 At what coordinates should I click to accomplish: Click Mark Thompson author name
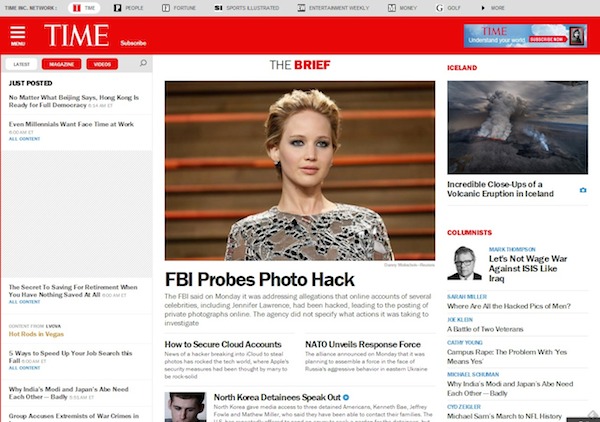click(x=512, y=249)
